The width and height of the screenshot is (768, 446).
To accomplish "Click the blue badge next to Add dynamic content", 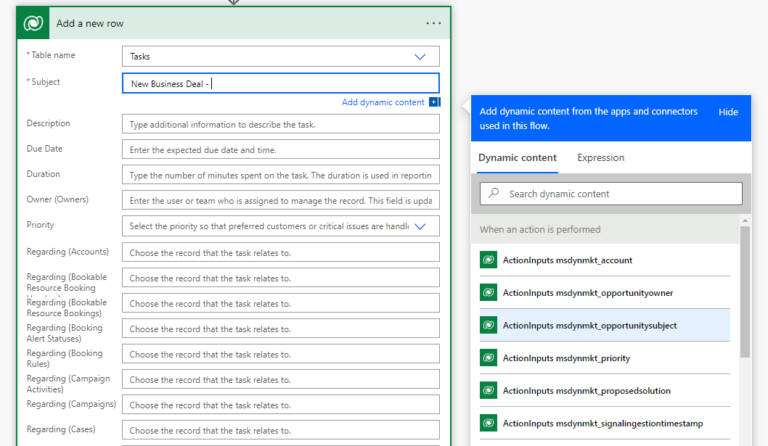I will 434,102.
